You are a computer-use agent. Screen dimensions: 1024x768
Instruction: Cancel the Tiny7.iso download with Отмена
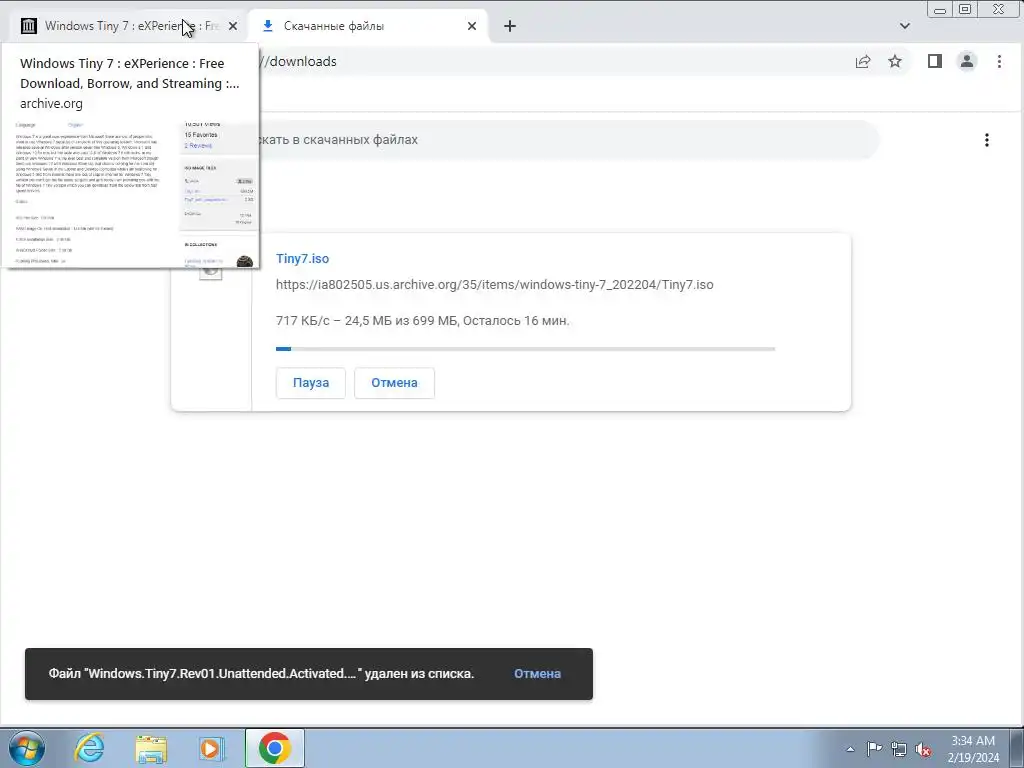[x=394, y=383]
